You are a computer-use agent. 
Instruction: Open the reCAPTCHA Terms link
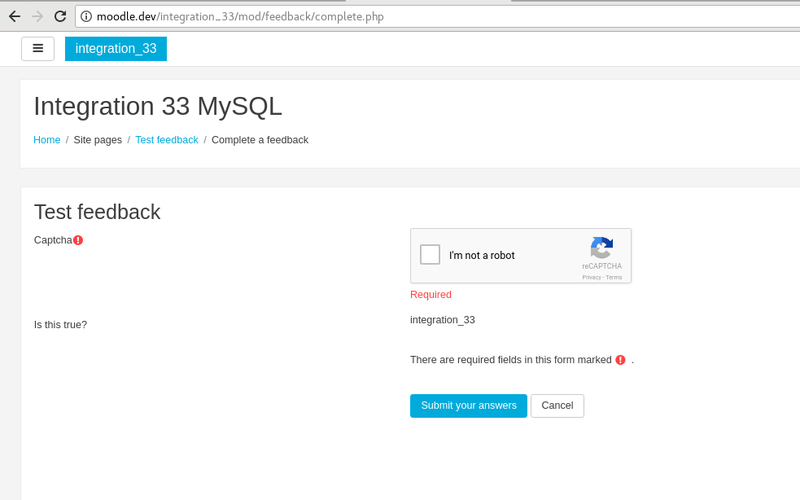point(614,278)
